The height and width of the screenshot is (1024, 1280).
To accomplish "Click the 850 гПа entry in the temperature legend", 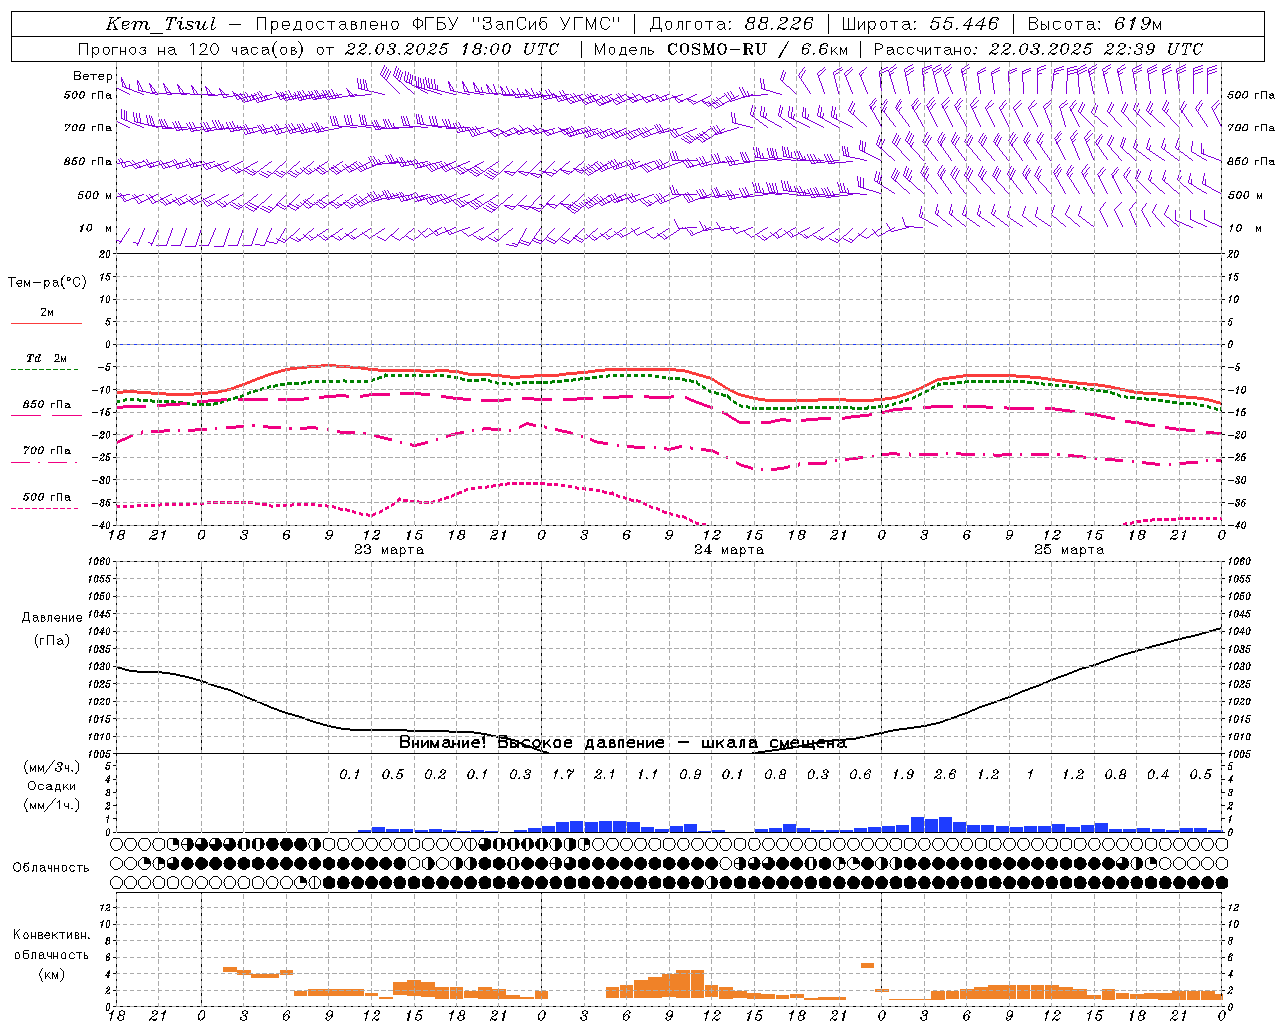I will click(x=46, y=405).
